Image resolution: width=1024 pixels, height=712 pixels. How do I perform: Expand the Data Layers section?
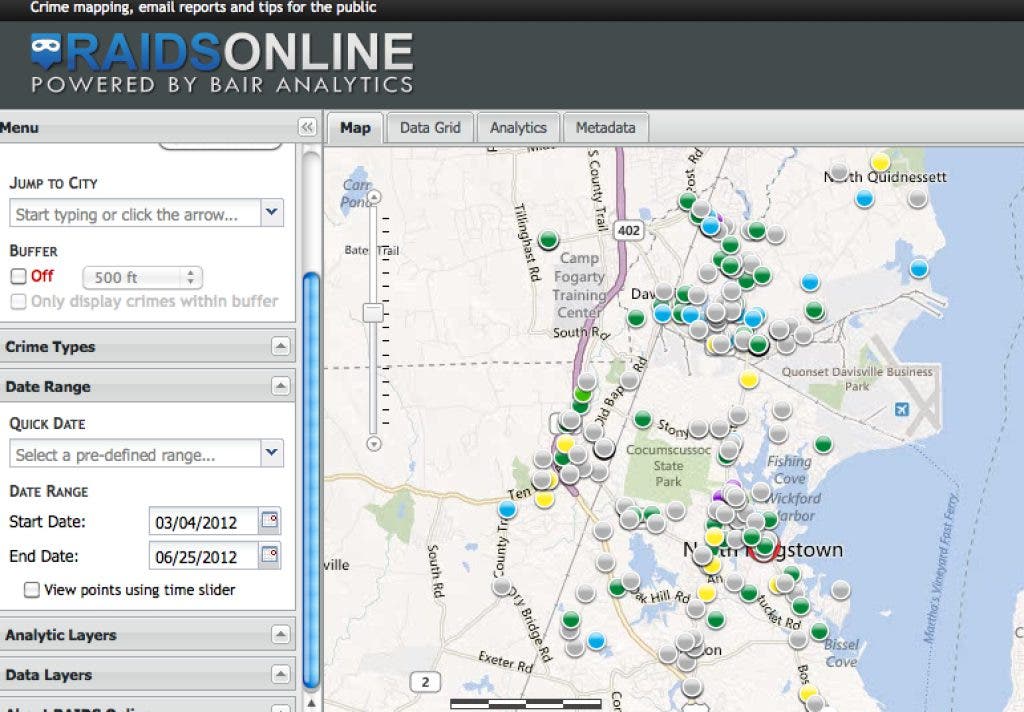coord(280,674)
